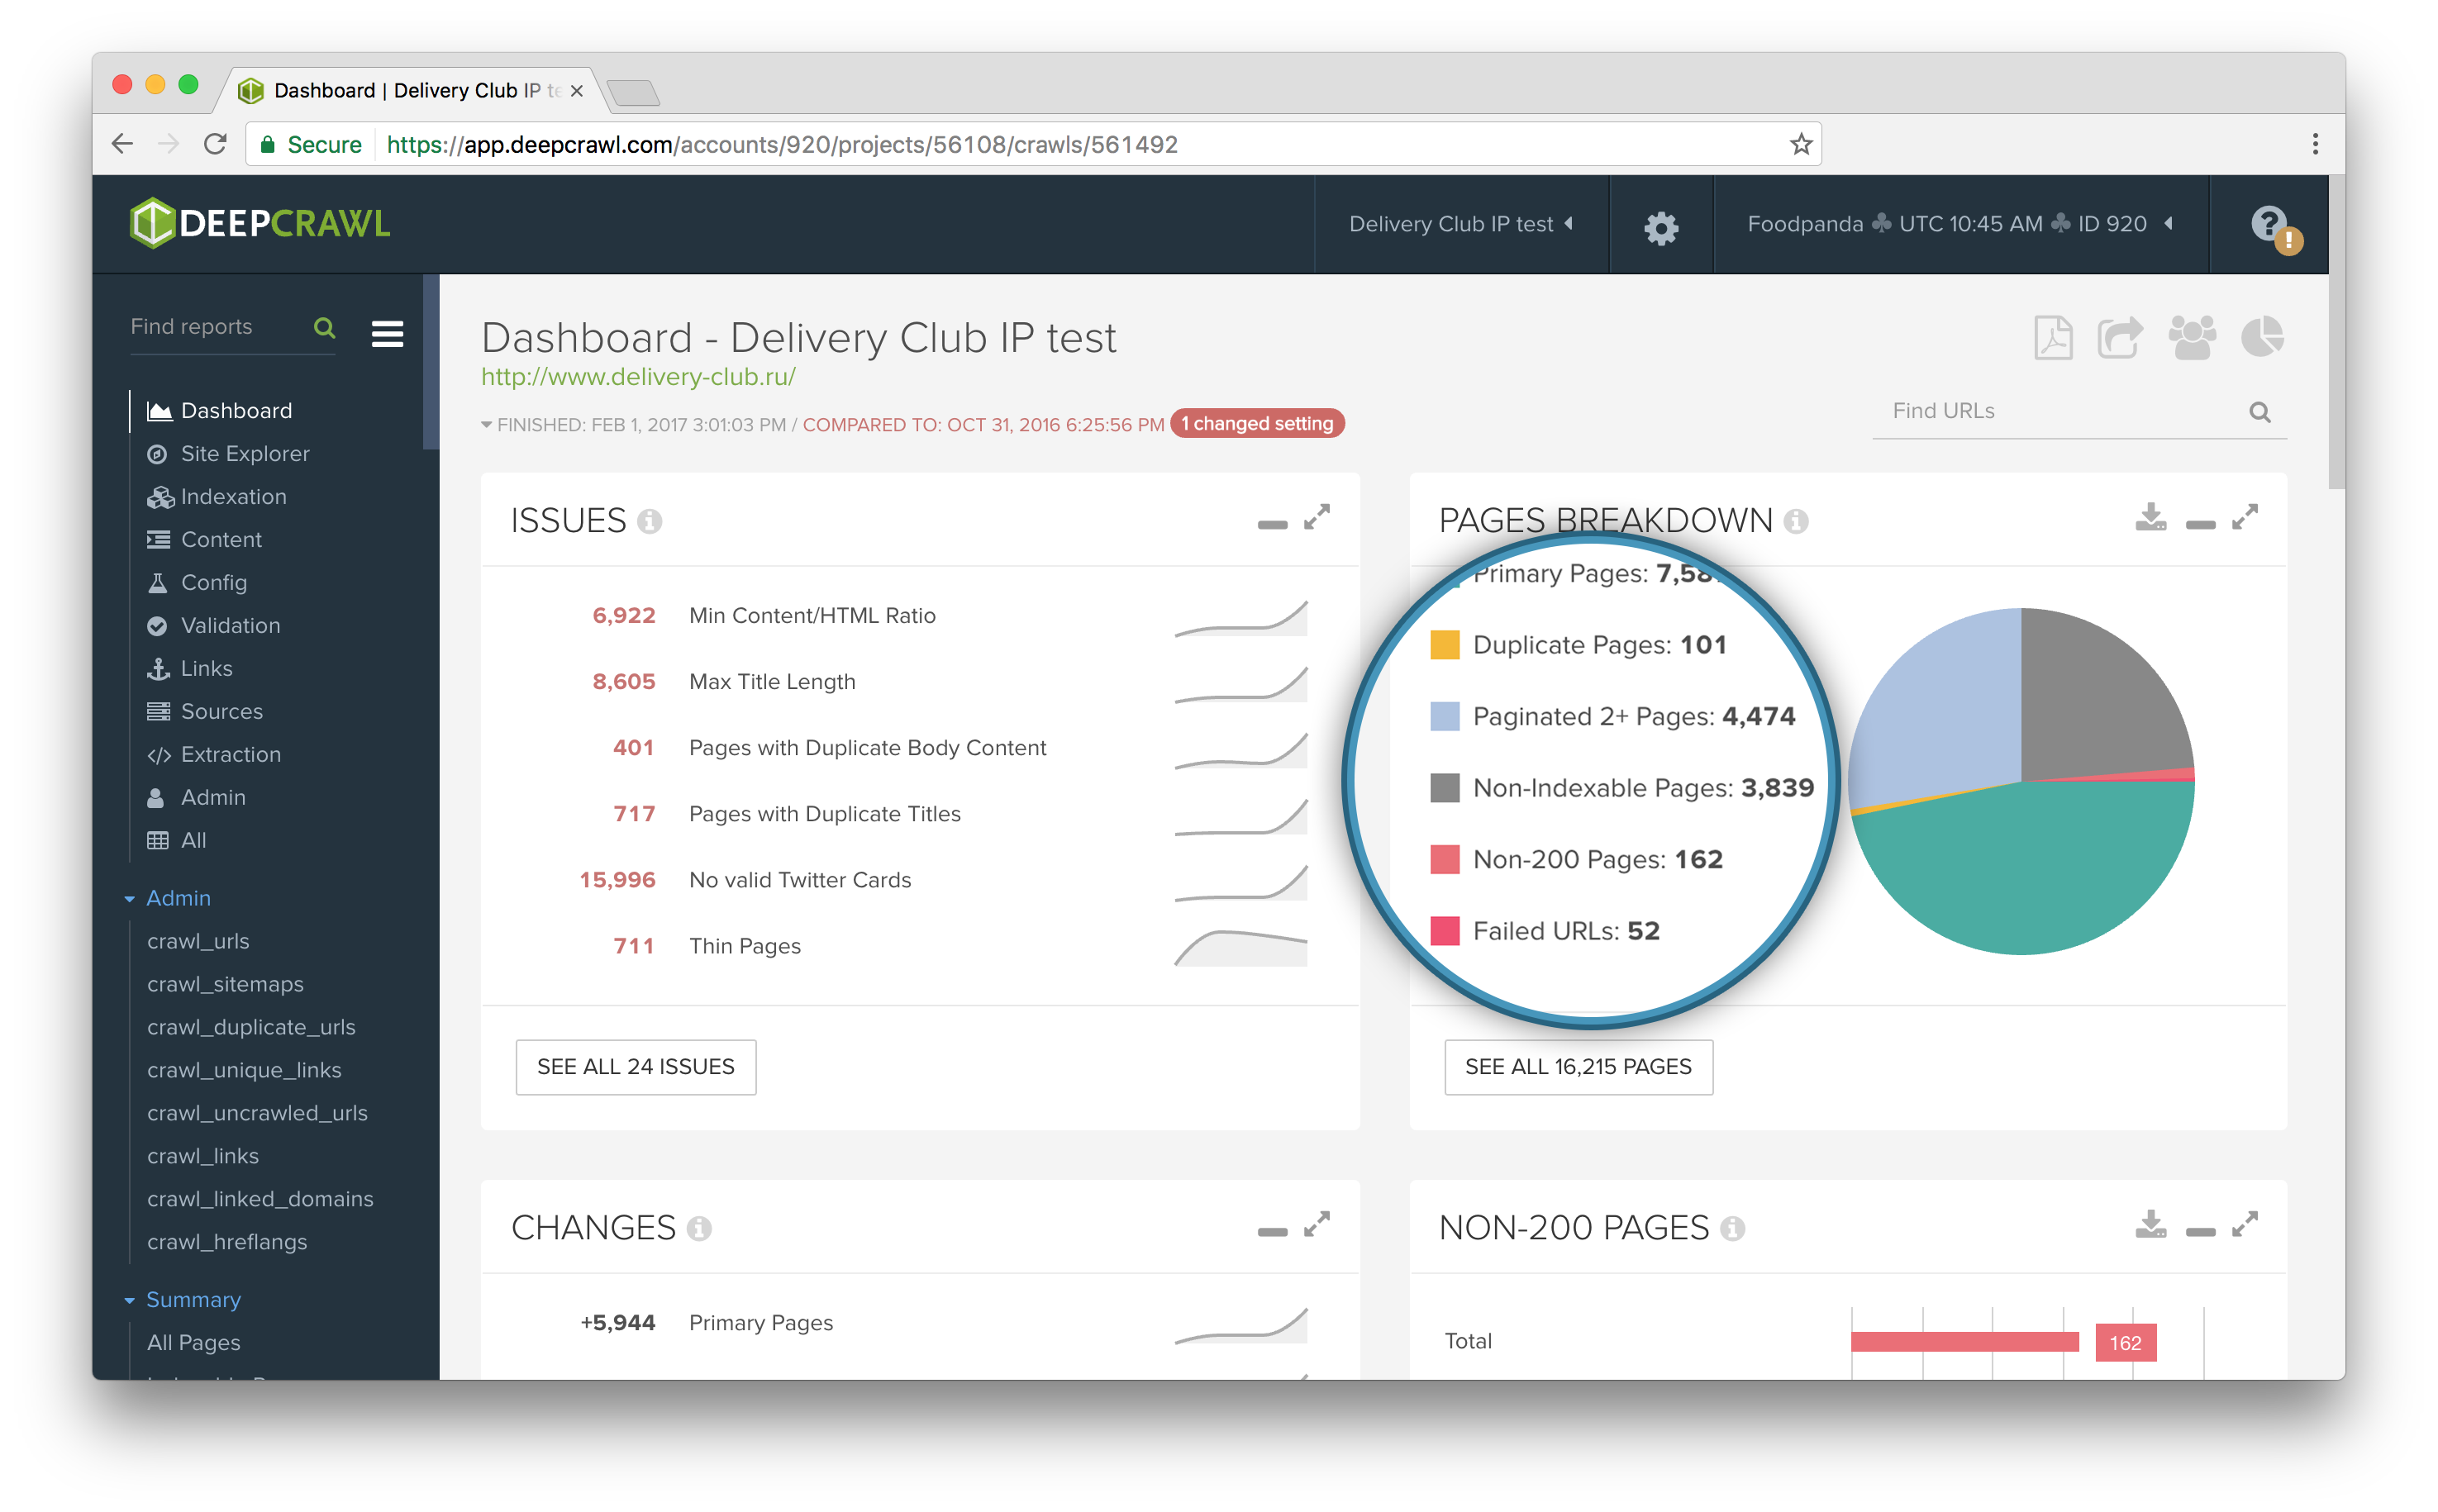
Task: Click the Pages Breakdown info icon
Action: click(x=1796, y=522)
